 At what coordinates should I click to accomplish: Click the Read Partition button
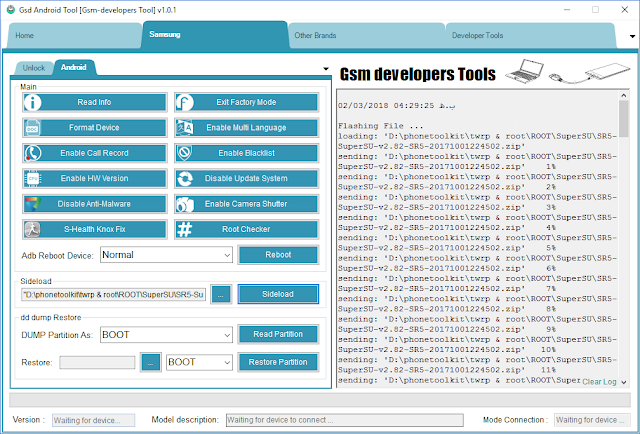click(278, 334)
